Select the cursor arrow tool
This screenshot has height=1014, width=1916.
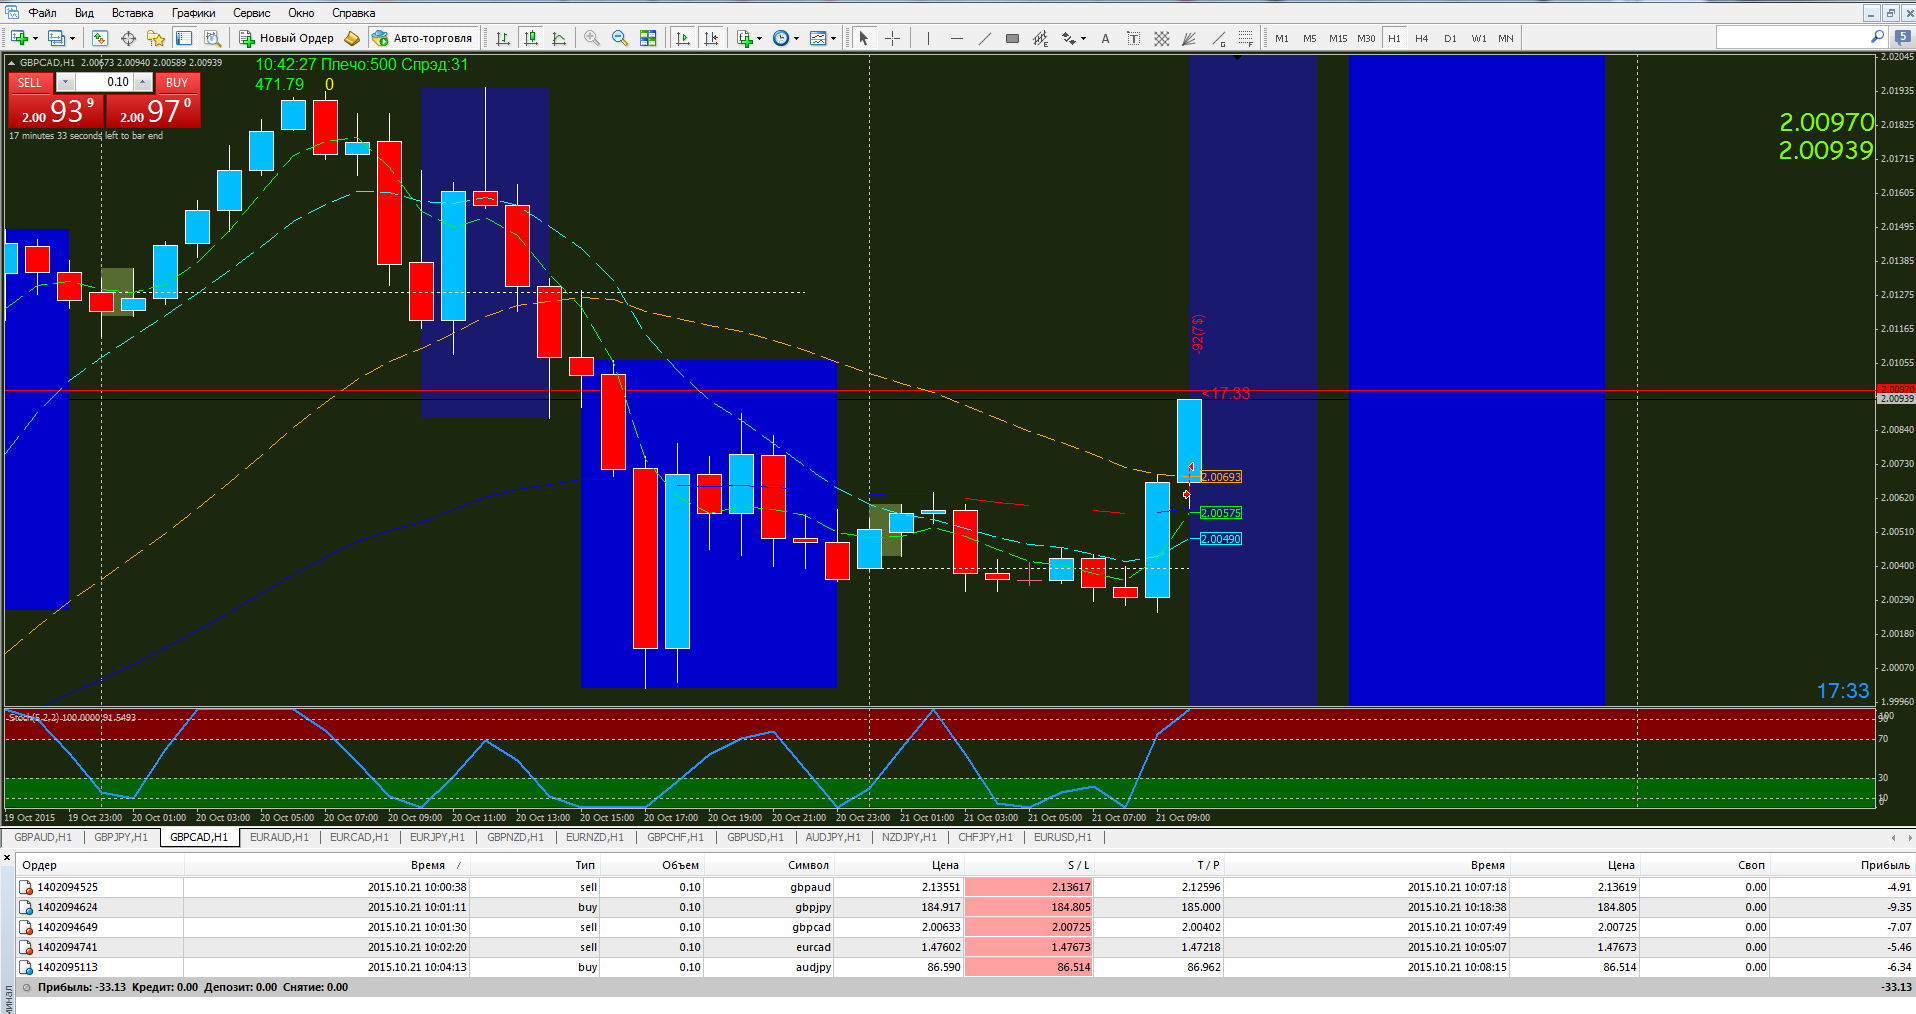pyautogui.click(x=864, y=38)
